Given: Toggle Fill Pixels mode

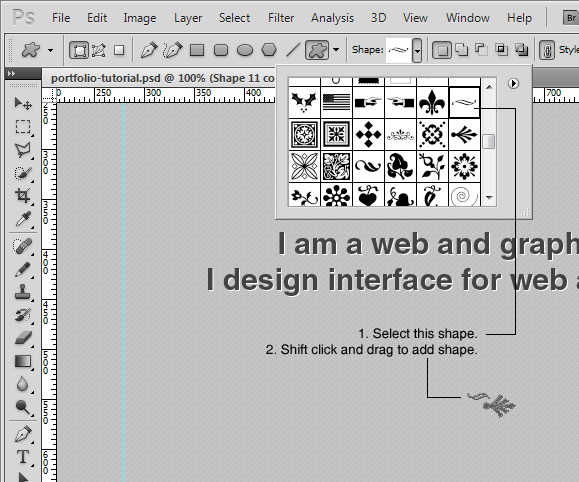Looking at the screenshot, I should [119, 50].
